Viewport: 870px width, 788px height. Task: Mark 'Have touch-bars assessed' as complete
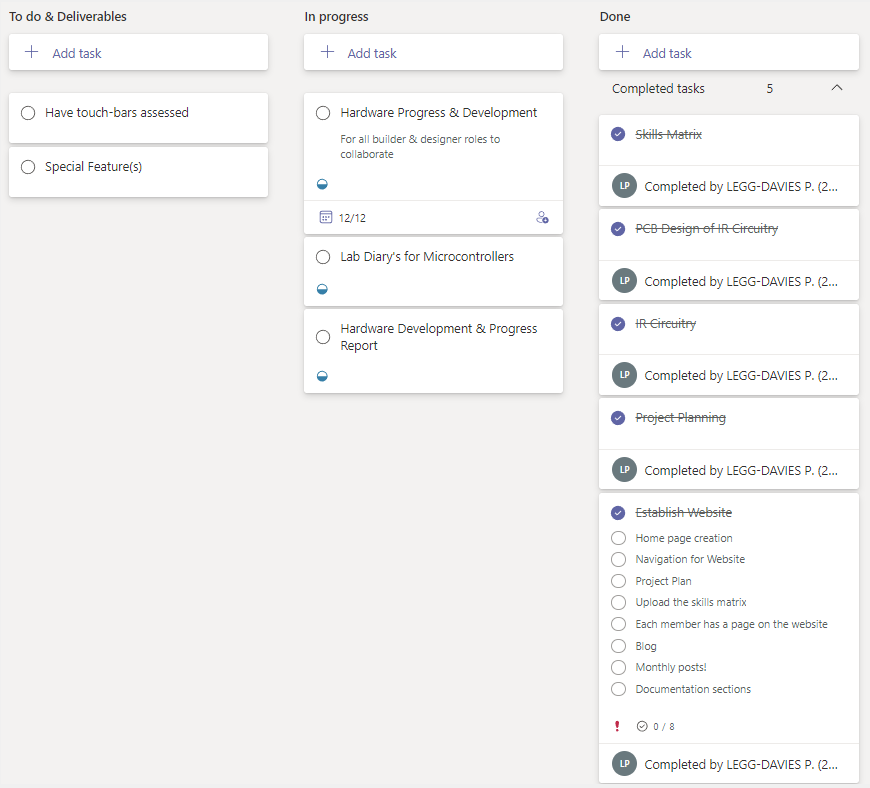click(x=28, y=113)
